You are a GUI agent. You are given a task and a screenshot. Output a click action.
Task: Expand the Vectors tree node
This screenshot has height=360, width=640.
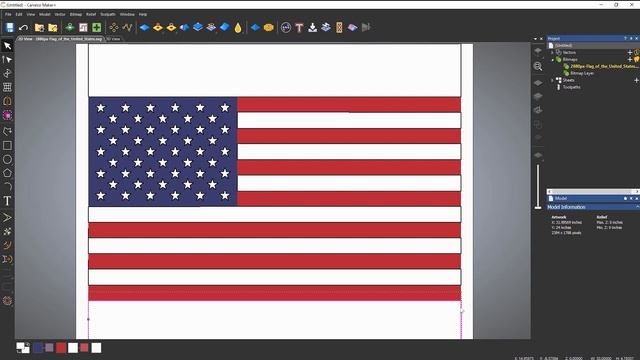552,53
